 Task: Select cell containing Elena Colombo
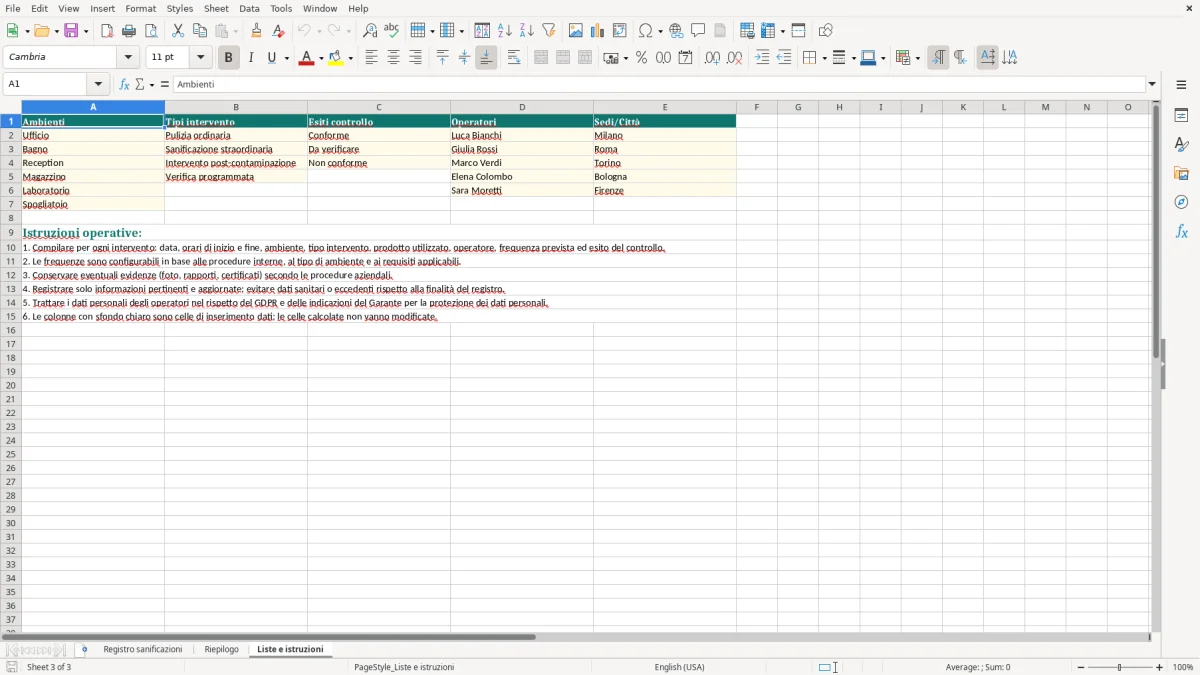(522, 177)
